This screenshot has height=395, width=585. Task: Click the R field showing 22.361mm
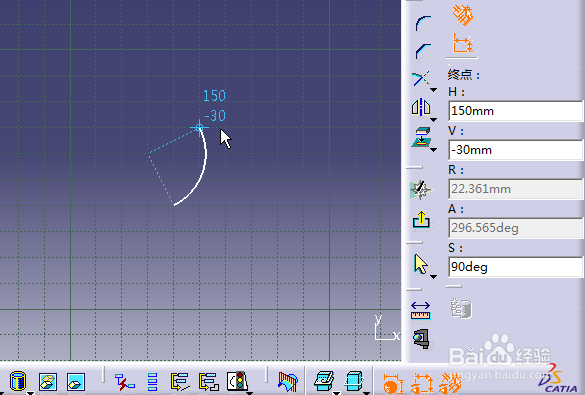pyautogui.click(x=515, y=189)
